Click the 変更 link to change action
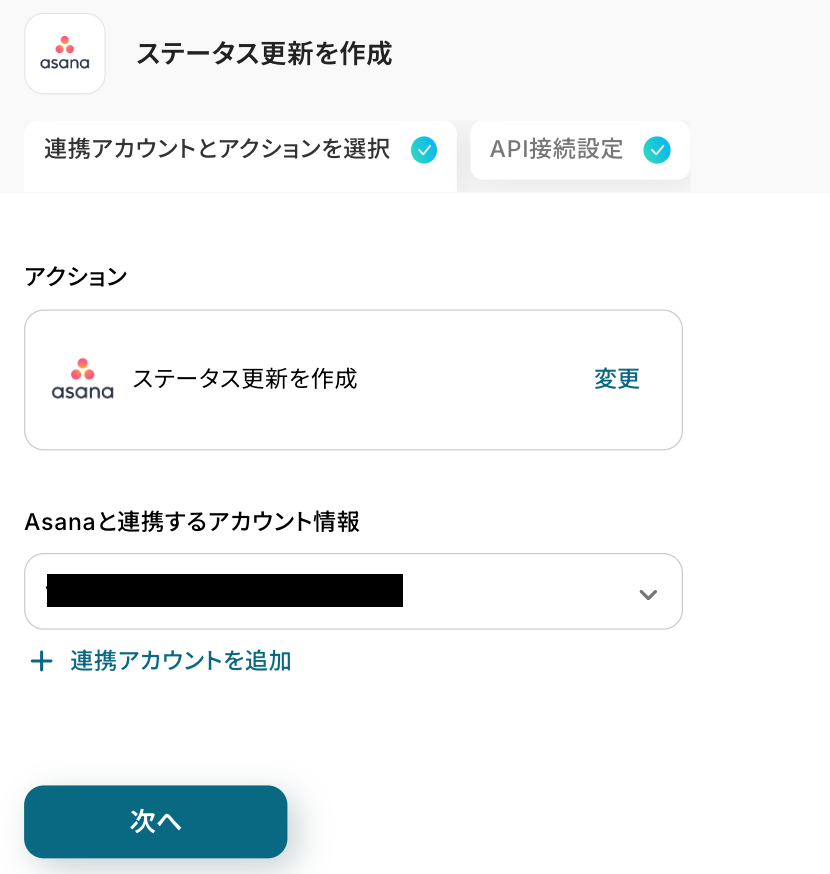 tap(616, 379)
